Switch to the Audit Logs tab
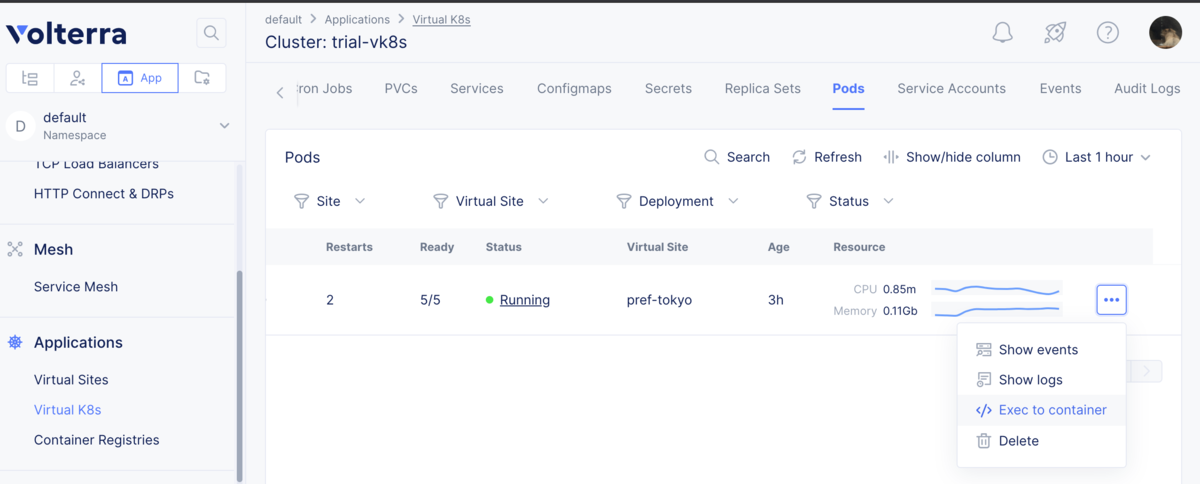1200x484 pixels. coord(1147,88)
